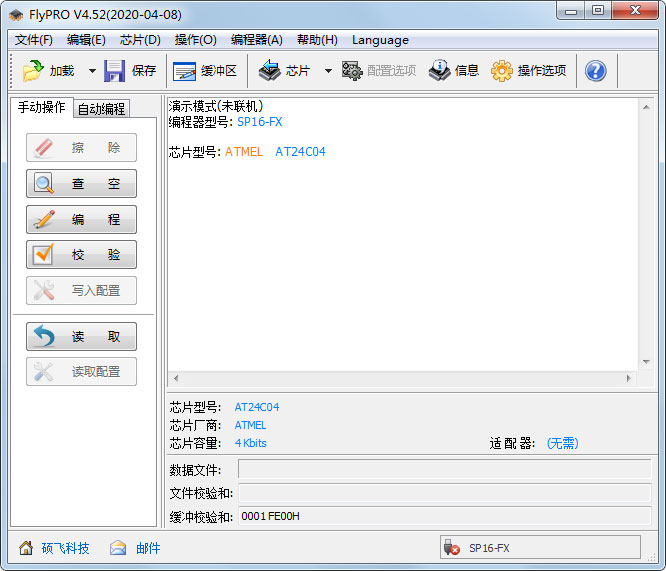Minimize the FlyPRO window
Screen dimensions: 666x571
570,11
